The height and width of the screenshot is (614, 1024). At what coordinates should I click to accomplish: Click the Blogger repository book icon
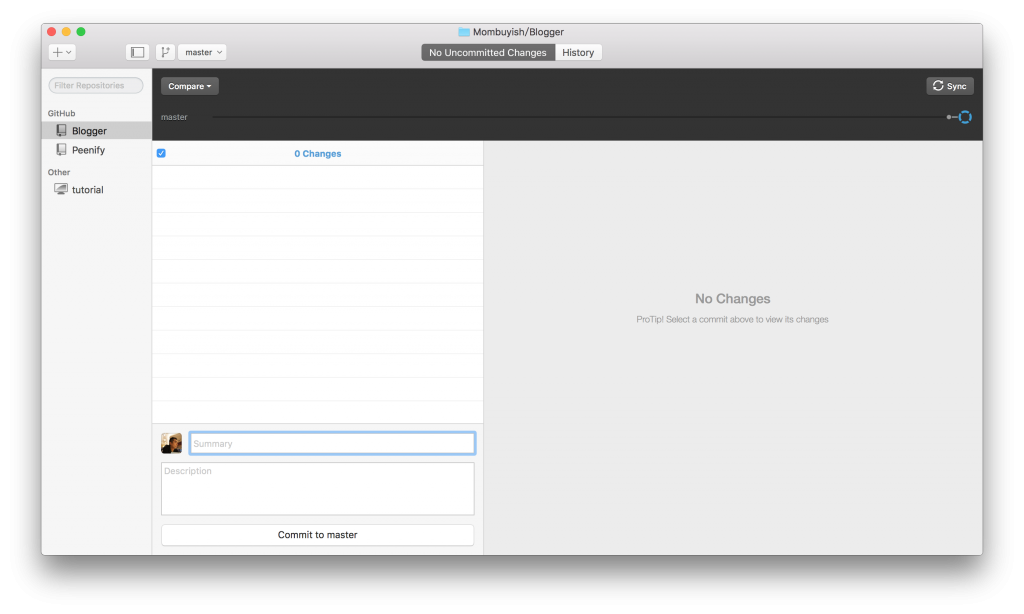[61, 130]
